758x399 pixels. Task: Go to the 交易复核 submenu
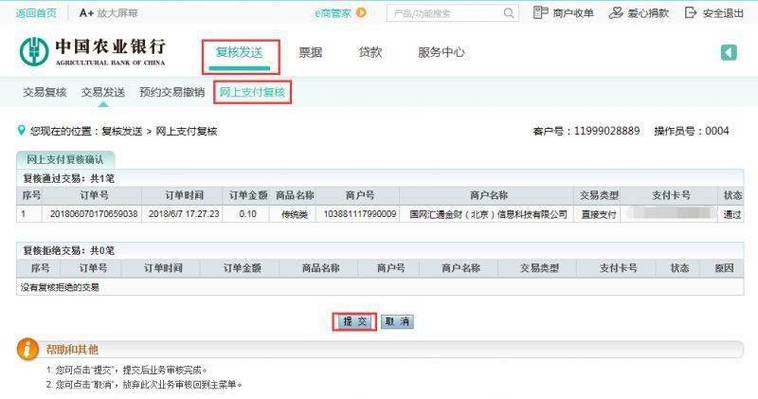[x=44, y=92]
